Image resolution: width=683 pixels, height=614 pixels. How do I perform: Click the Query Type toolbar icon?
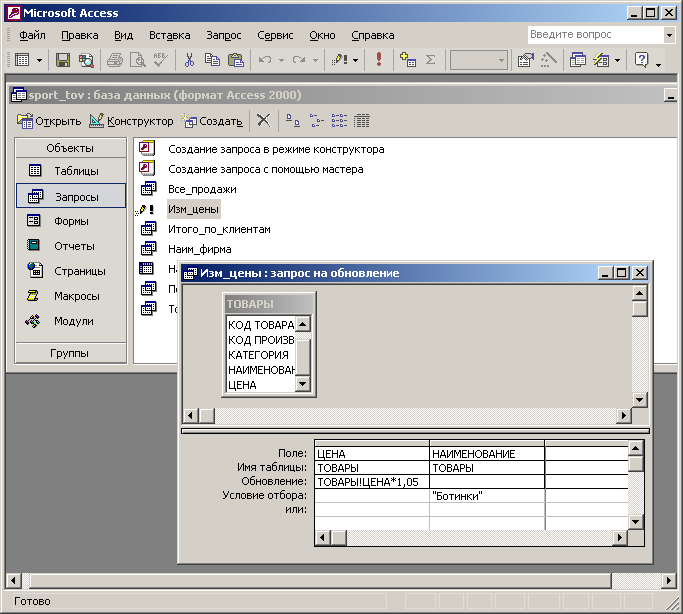[339, 60]
